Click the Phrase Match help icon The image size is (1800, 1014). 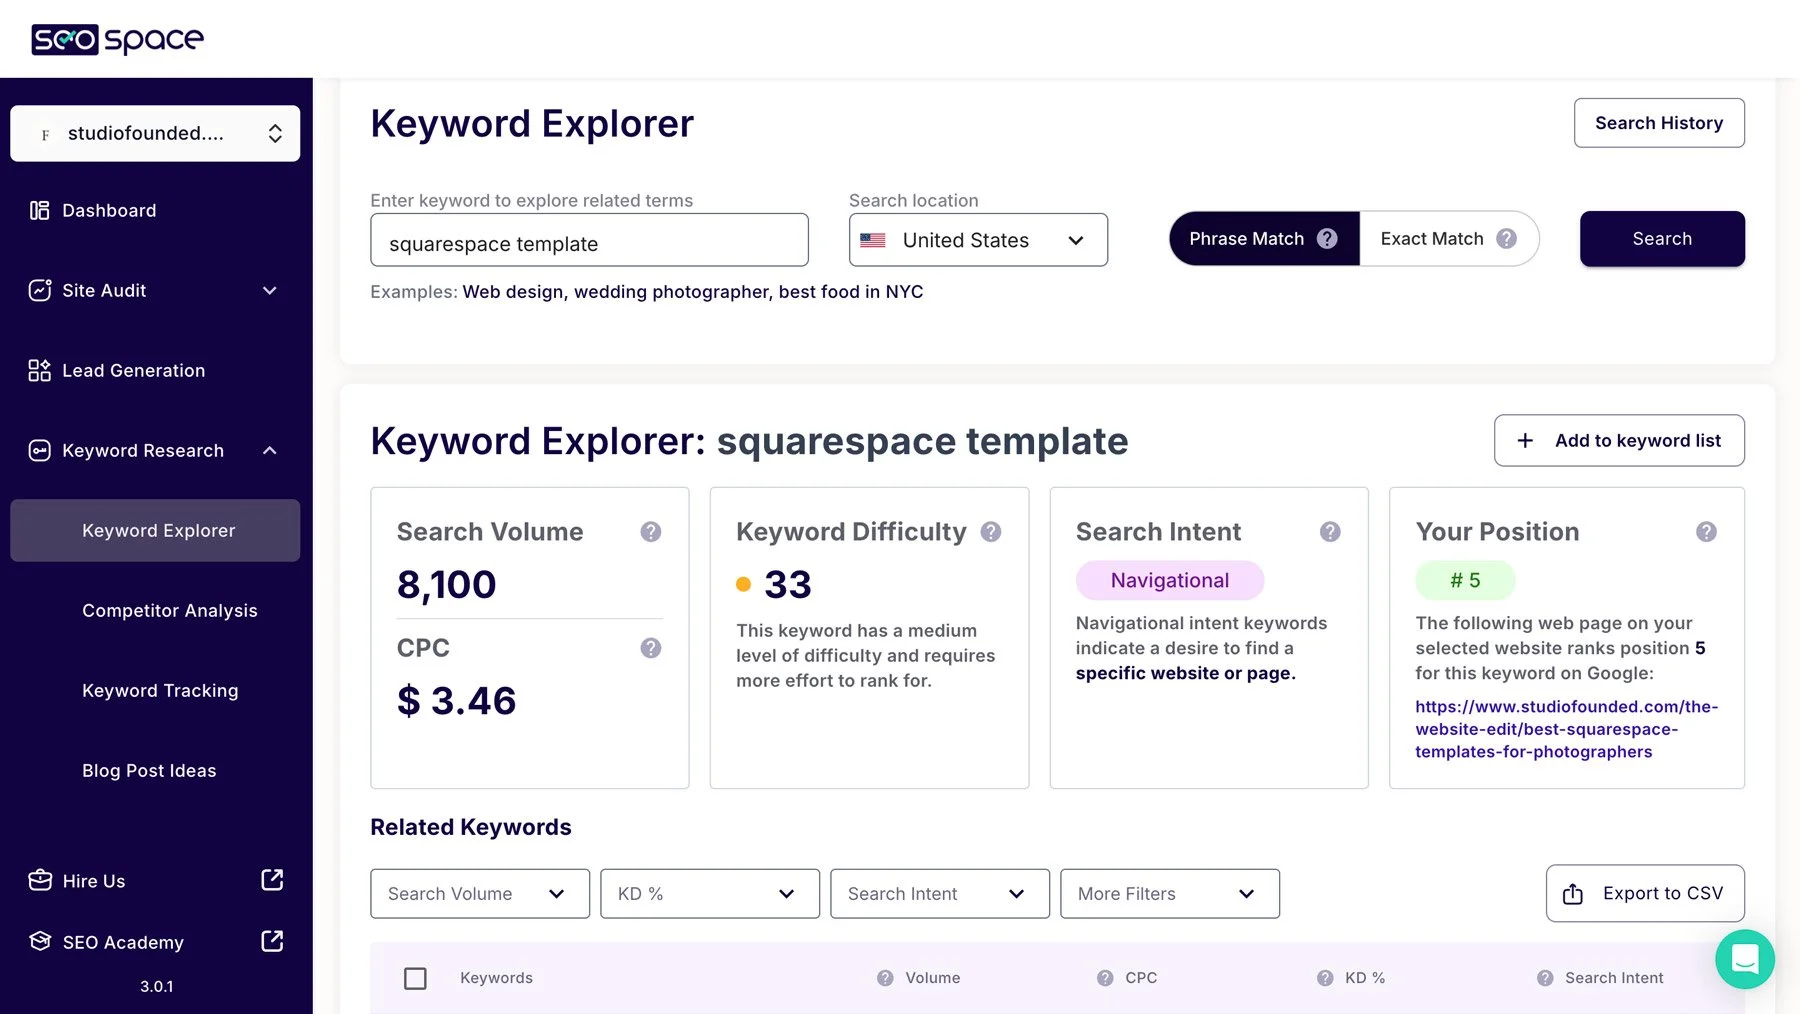pyautogui.click(x=1327, y=239)
